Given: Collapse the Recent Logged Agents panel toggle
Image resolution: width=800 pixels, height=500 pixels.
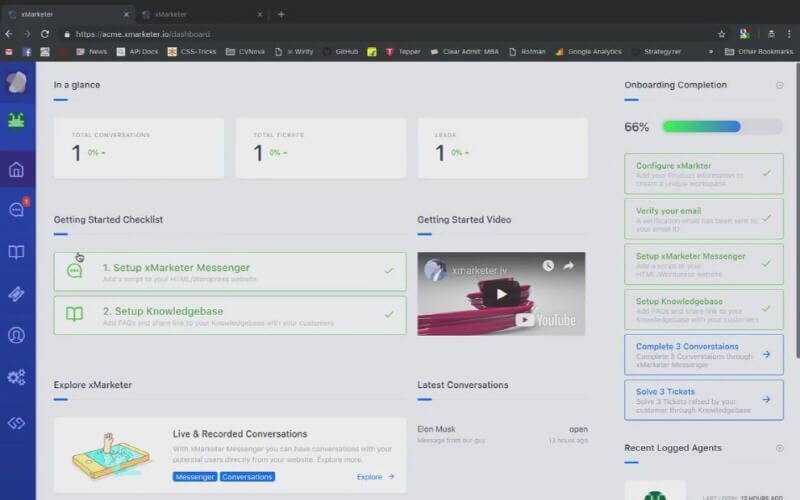Looking at the screenshot, I should [x=780, y=448].
